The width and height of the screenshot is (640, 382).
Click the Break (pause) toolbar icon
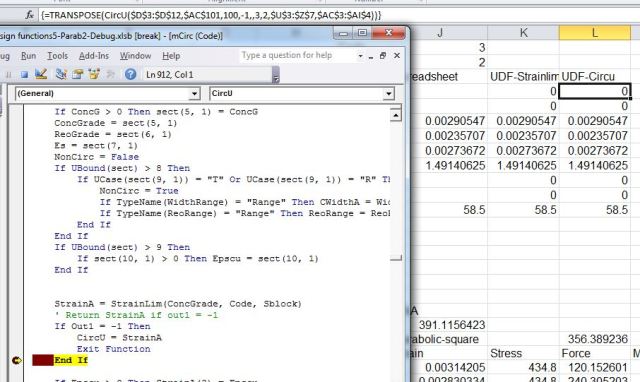[x=9, y=75]
